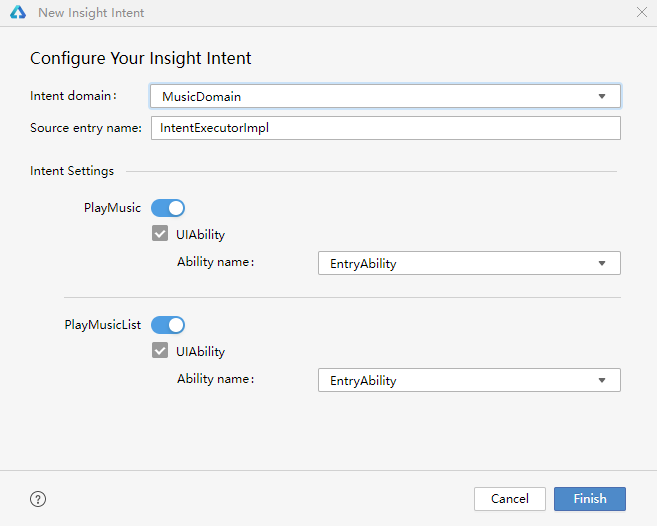The image size is (657, 526).
Task: Open the Intent domain dropdown
Action: 385,97
